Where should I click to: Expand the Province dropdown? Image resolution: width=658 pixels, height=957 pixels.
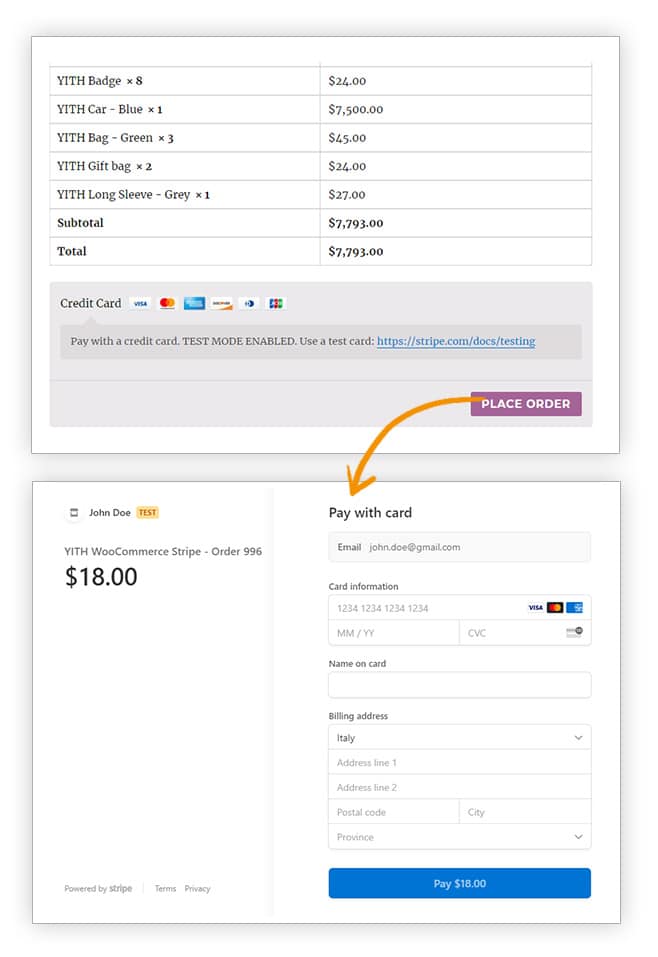pos(460,837)
